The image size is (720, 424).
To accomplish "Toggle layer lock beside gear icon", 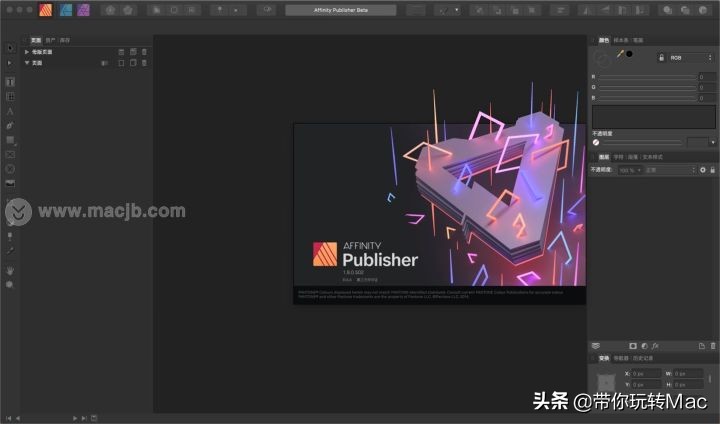I will tap(713, 170).
